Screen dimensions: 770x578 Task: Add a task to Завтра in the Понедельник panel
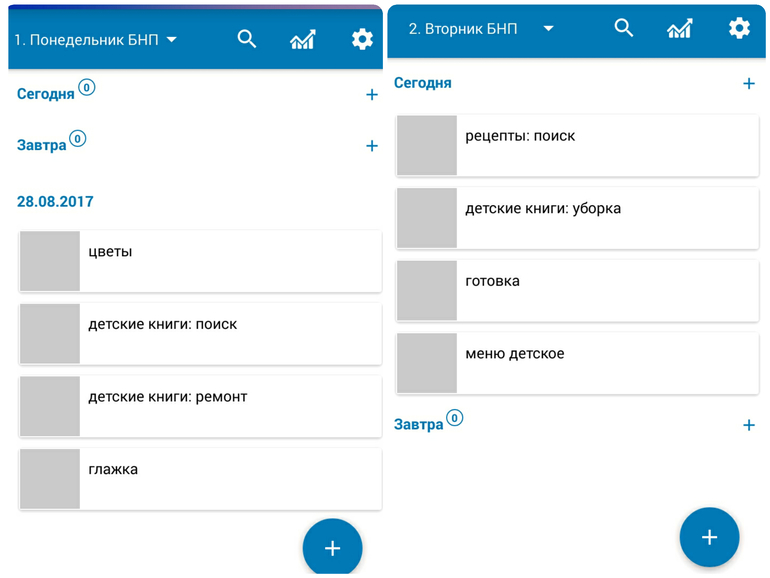(372, 146)
